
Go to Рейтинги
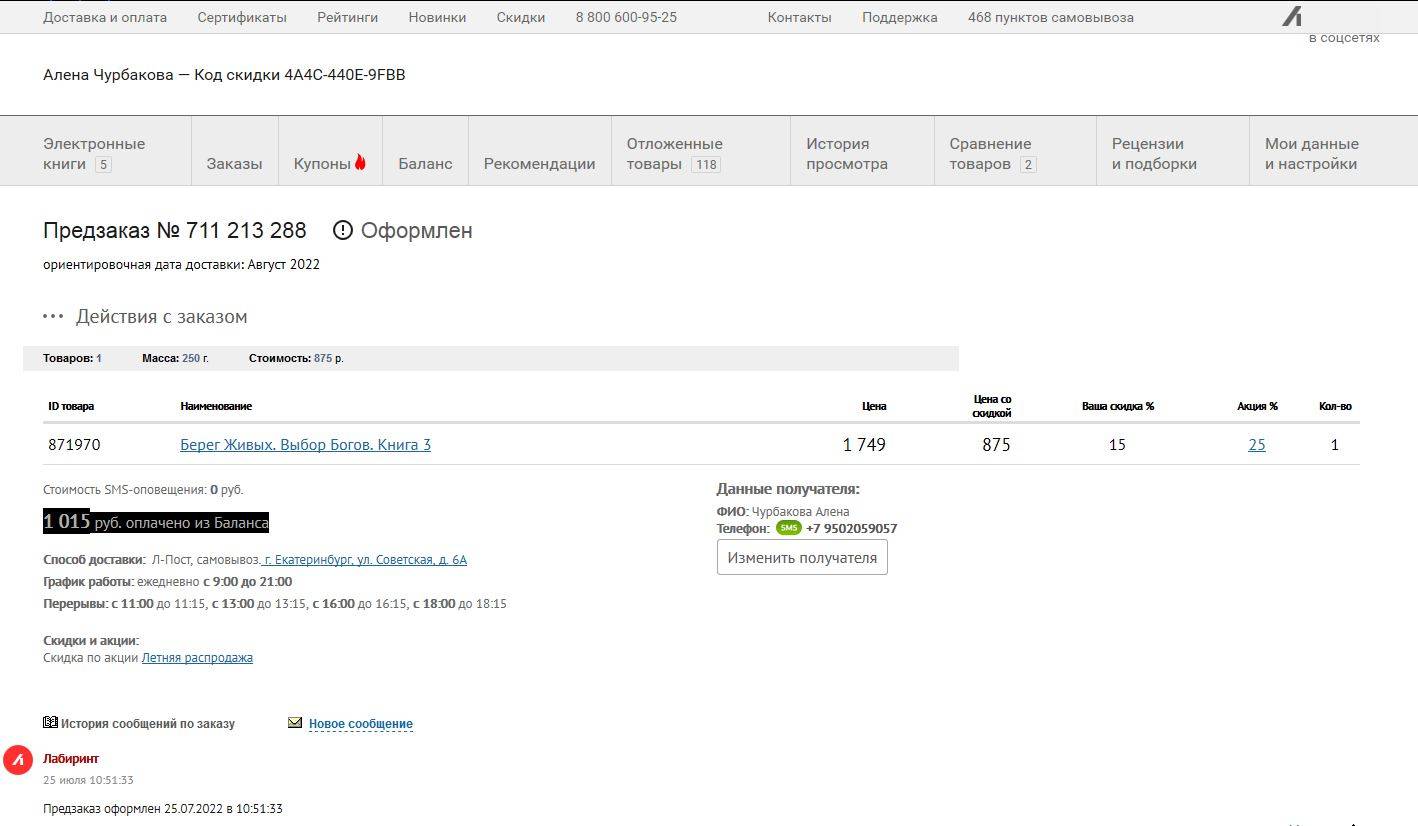coord(347,17)
